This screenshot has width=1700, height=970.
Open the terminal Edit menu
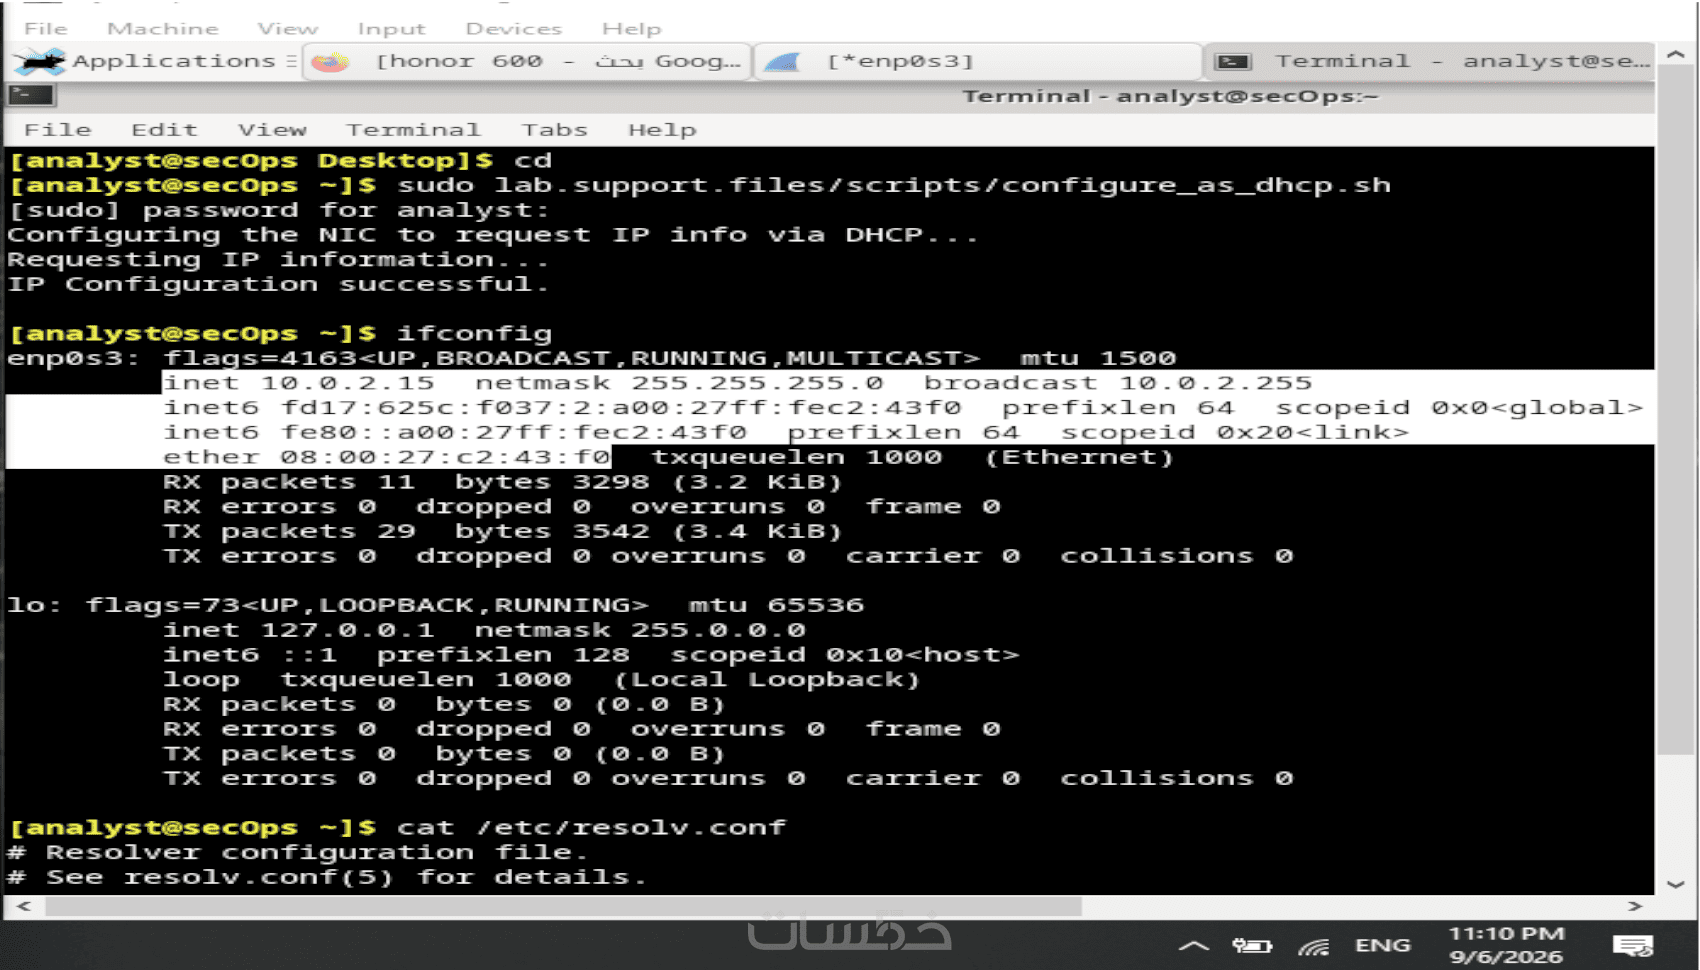(x=164, y=130)
